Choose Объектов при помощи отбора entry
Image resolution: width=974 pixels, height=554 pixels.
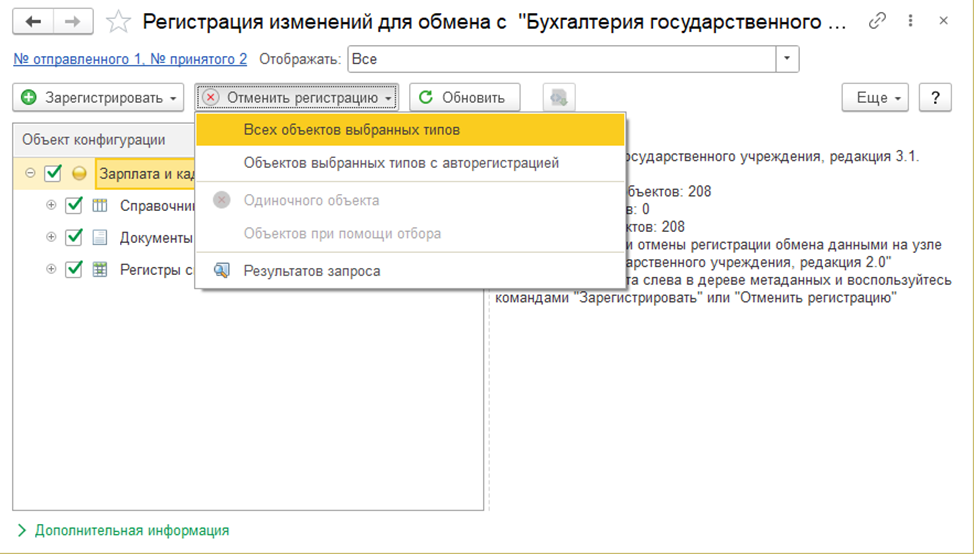click(x=410, y=234)
